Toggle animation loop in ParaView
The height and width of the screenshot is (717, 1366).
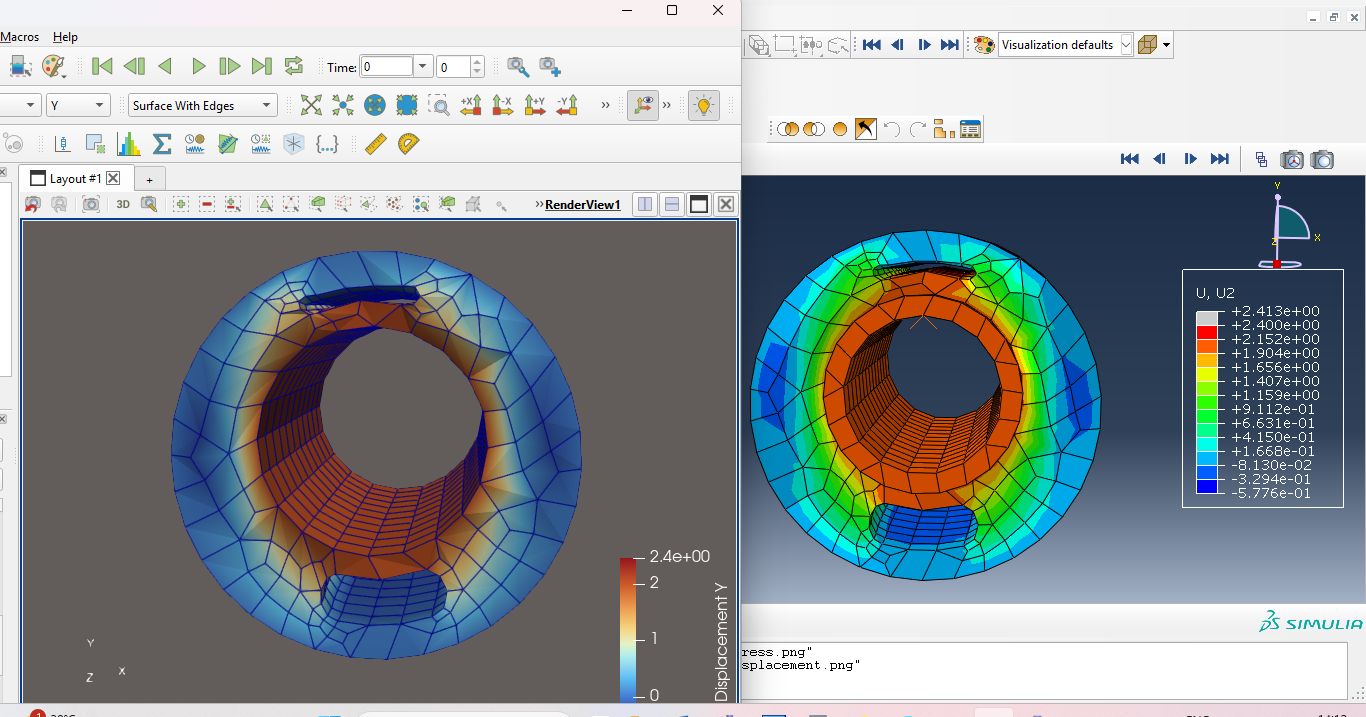294,67
